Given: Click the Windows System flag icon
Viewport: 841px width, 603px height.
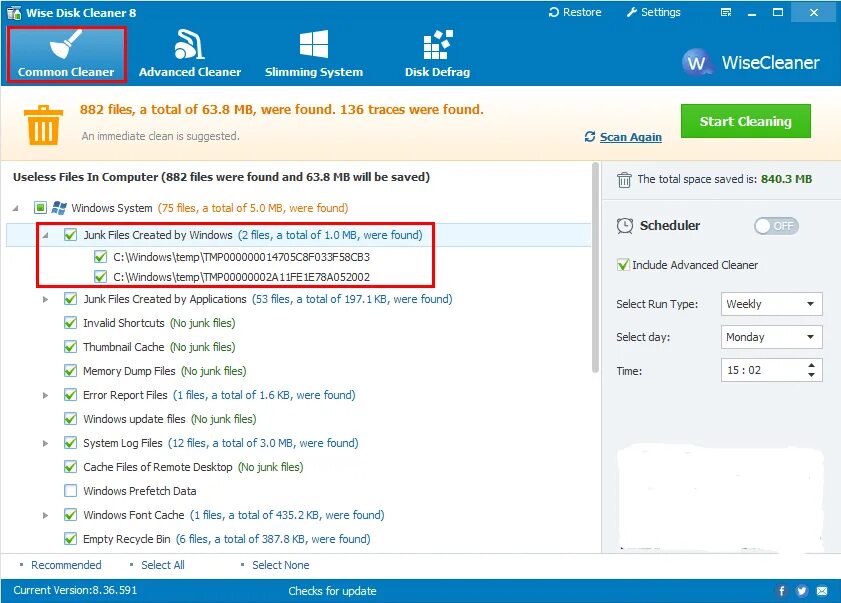Looking at the screenshot, I should click(x=59, y=208).
